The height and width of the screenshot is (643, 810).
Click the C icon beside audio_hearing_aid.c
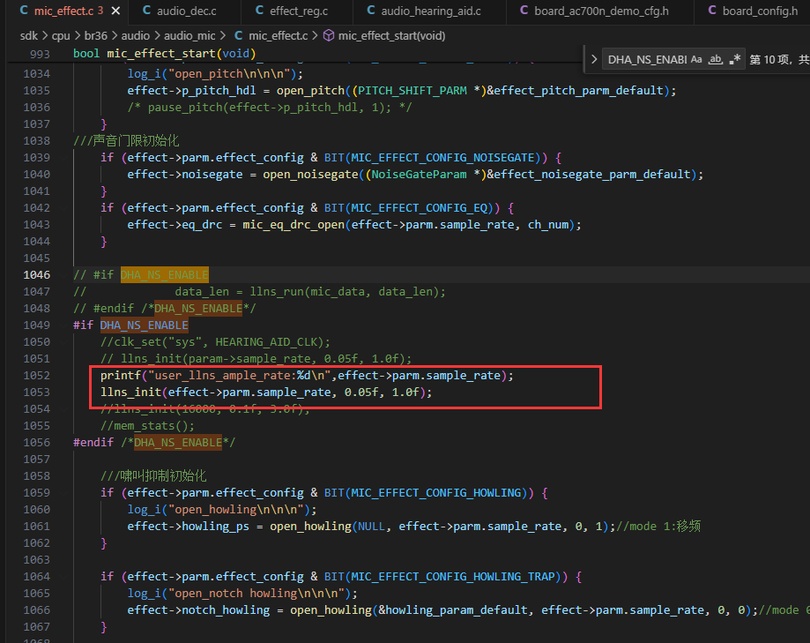pos(371,10)
